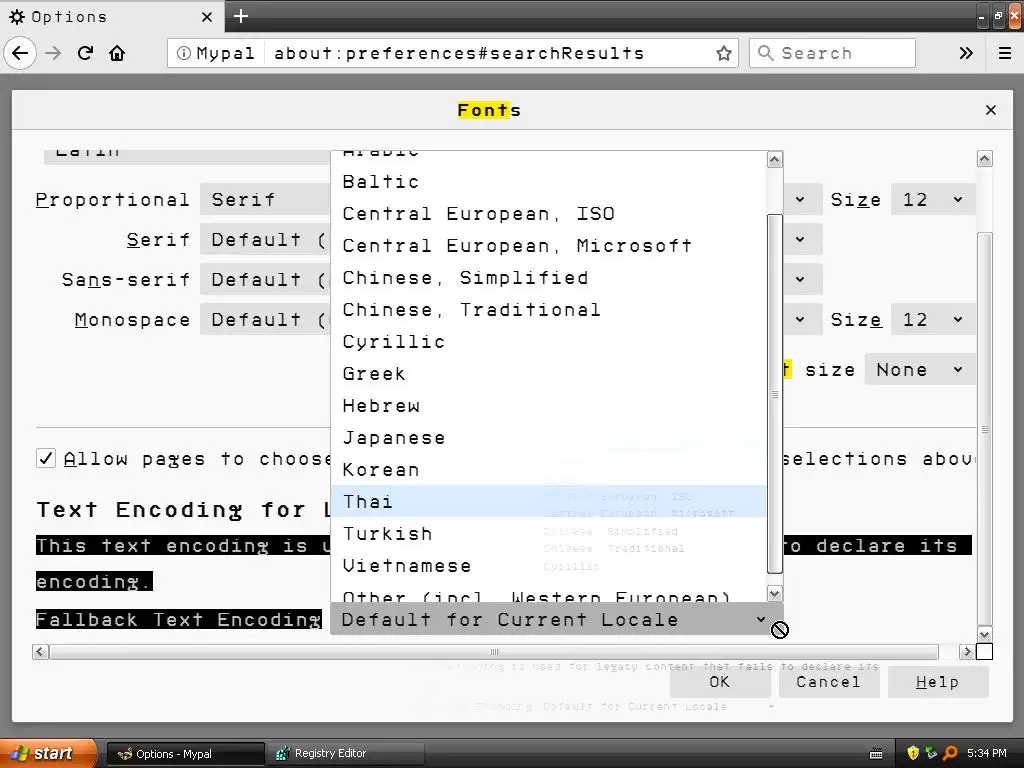Reload the page with the refresh icon
Screen dimensions: 1024x768
pos(86,53)
